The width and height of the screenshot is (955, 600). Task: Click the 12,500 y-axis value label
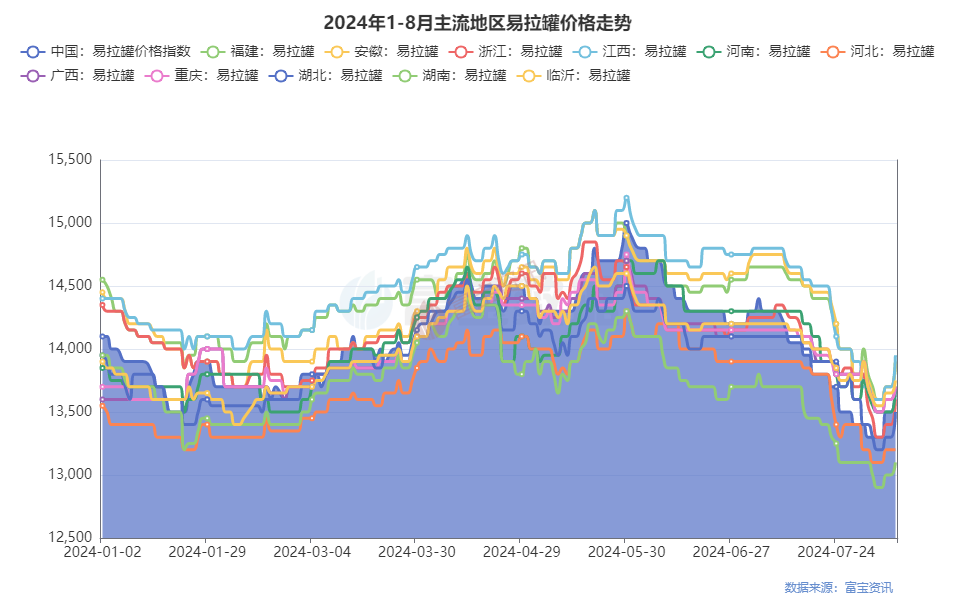[70, 538]
